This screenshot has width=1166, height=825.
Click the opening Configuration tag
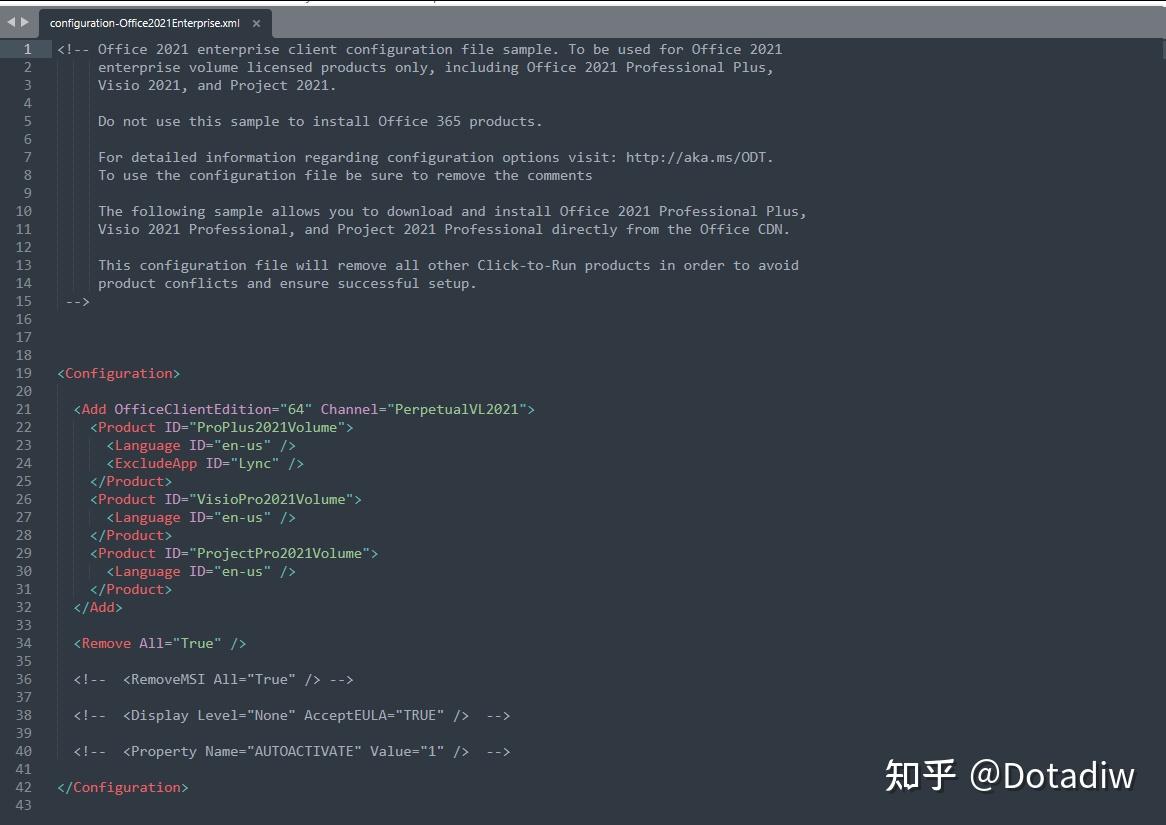(118, 373)
